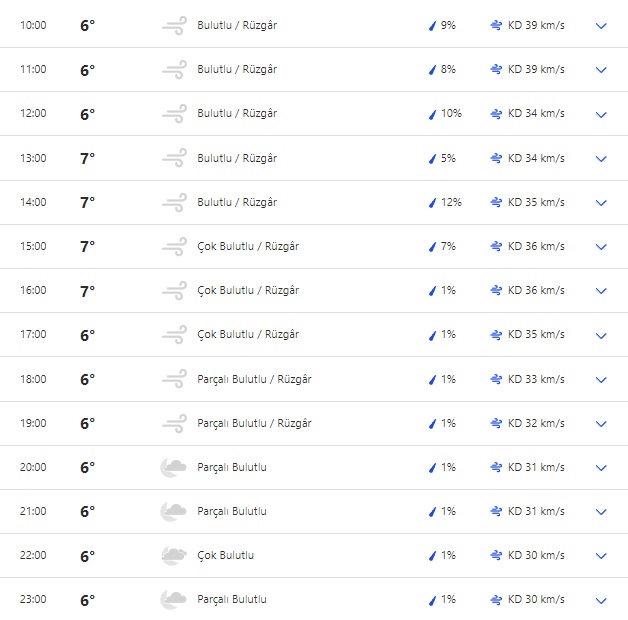This screenshot has width=628, height=620.
Task: Open details for the 15:00 forecast
Action: click(x=601, y=247)
